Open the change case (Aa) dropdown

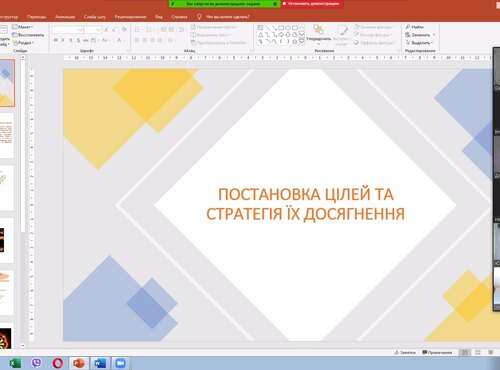pyautogui.click(x=105, y=40)
